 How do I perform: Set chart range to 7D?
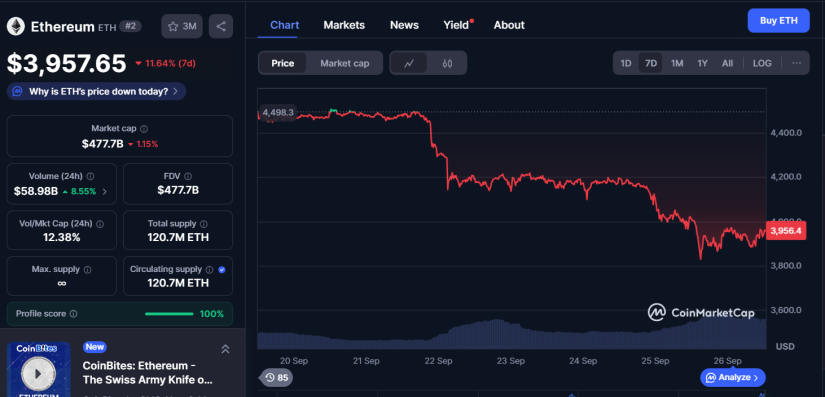[651, 63]
